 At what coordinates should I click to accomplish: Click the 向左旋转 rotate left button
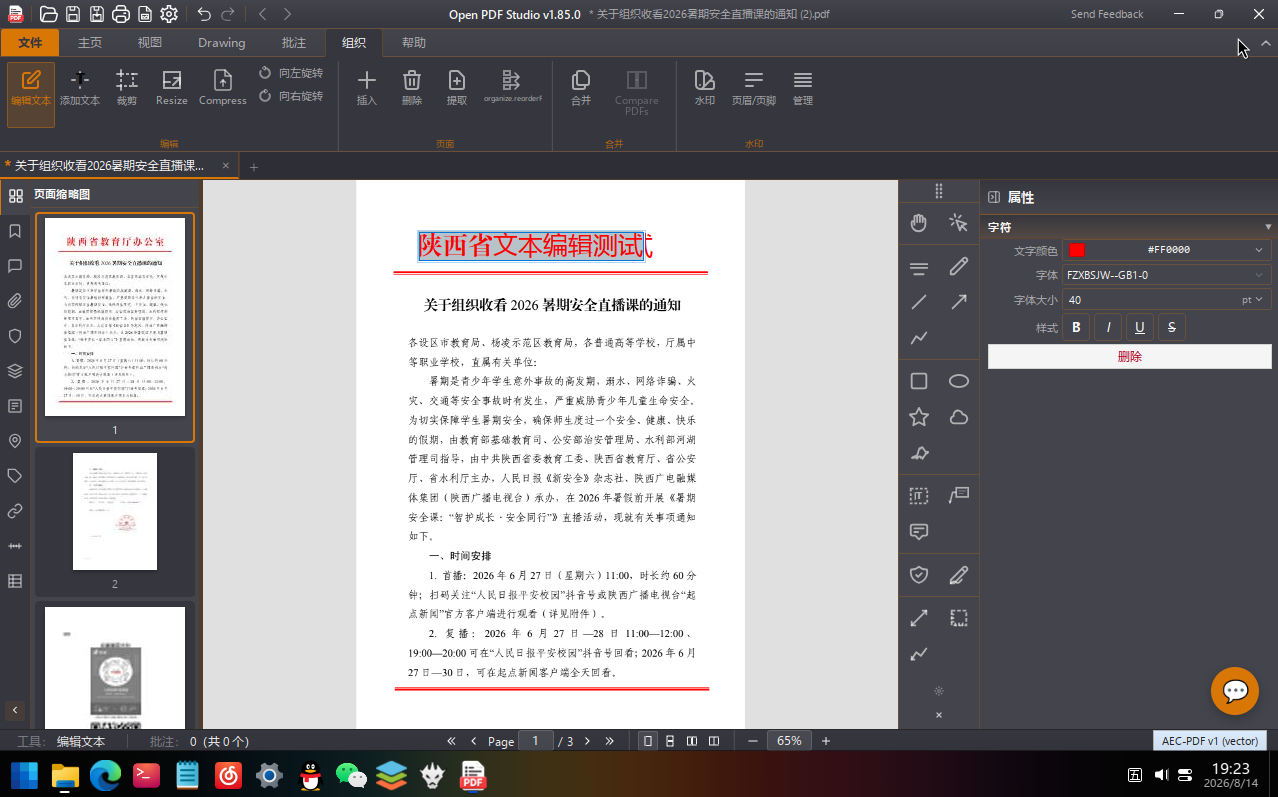[291, 73]
